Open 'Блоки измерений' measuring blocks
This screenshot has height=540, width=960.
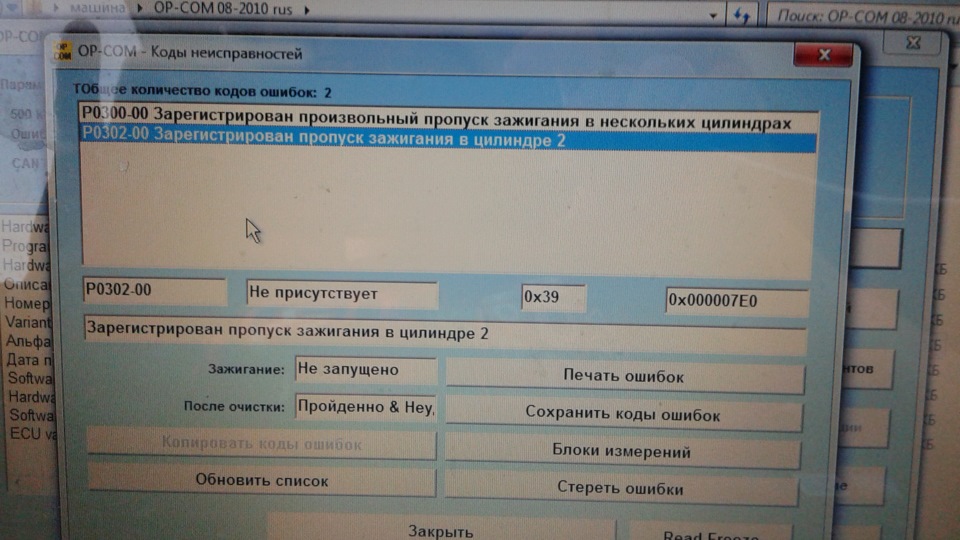click(622, 452)
